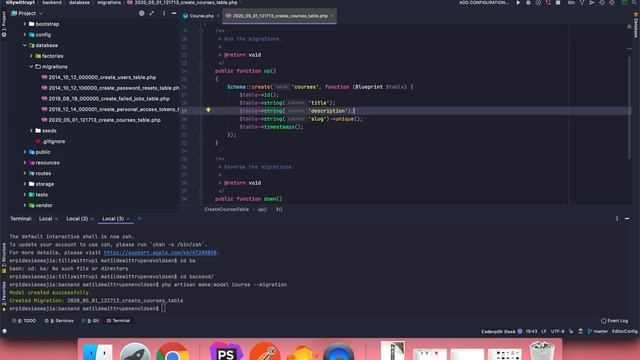Collapse the migrations folder
The height and width of the screenshot is (360, 640).
pyautogui.click(x=31, y=67)
